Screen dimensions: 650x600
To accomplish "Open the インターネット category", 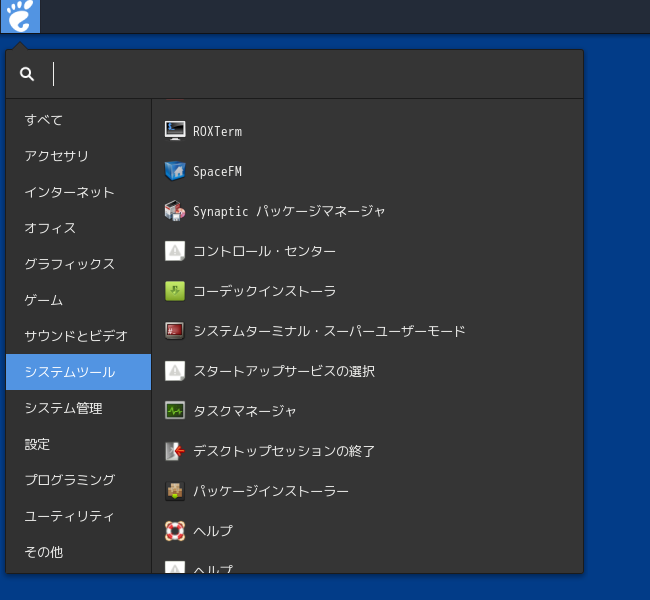I will (x=78, y=192).
